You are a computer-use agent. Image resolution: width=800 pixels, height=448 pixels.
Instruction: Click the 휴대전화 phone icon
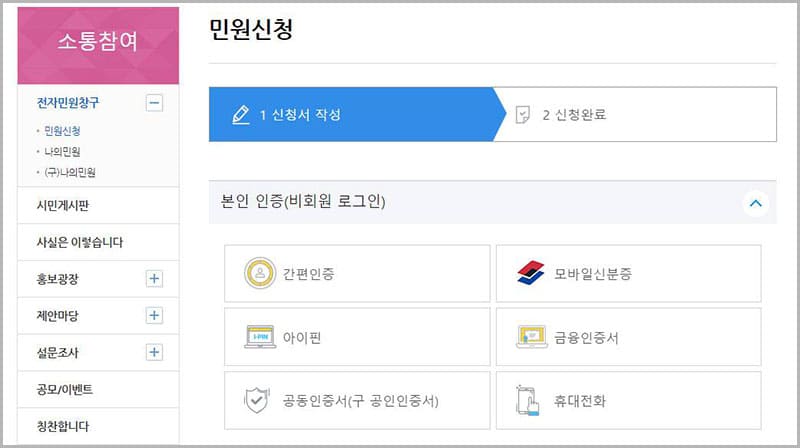coord(529,401)
